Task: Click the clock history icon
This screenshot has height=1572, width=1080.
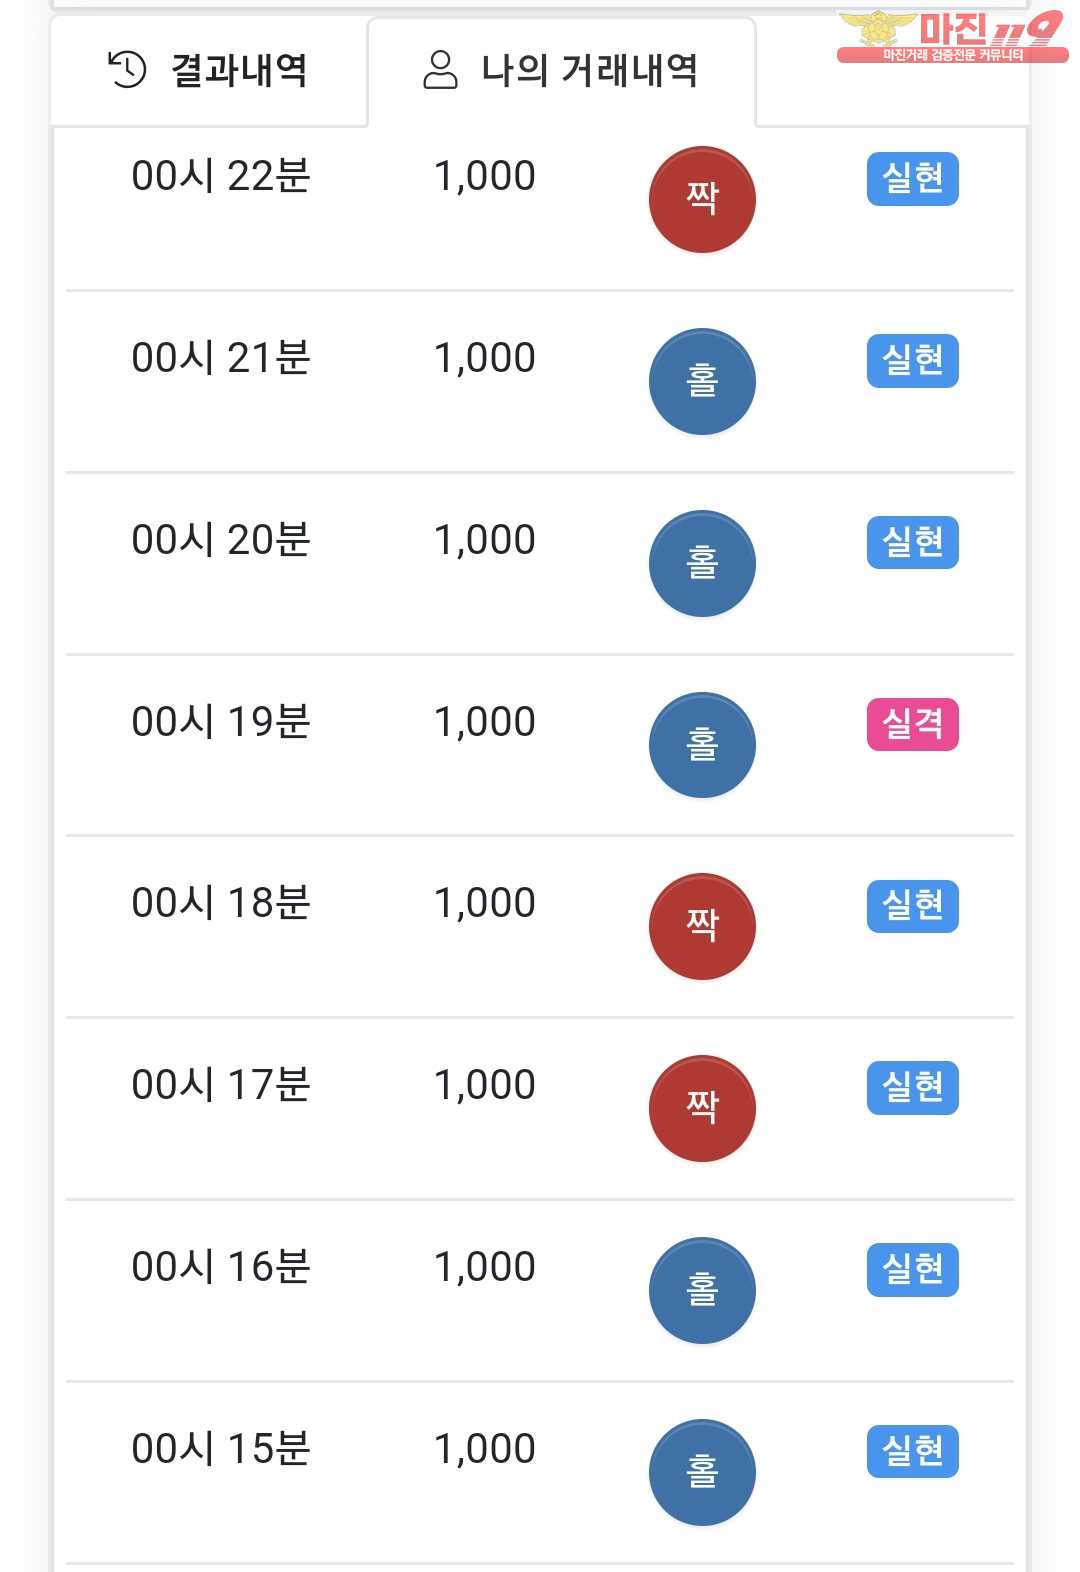Action: coord(127,70)
